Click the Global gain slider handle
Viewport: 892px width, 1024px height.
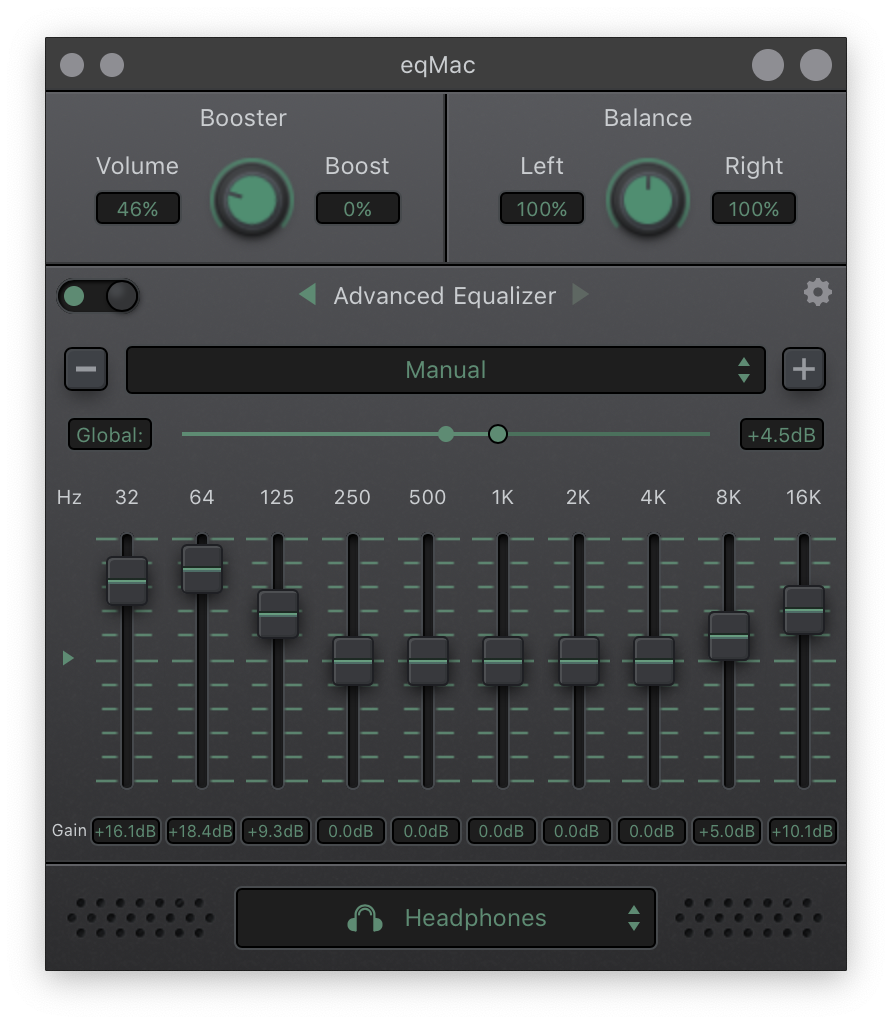coord(498,434)
